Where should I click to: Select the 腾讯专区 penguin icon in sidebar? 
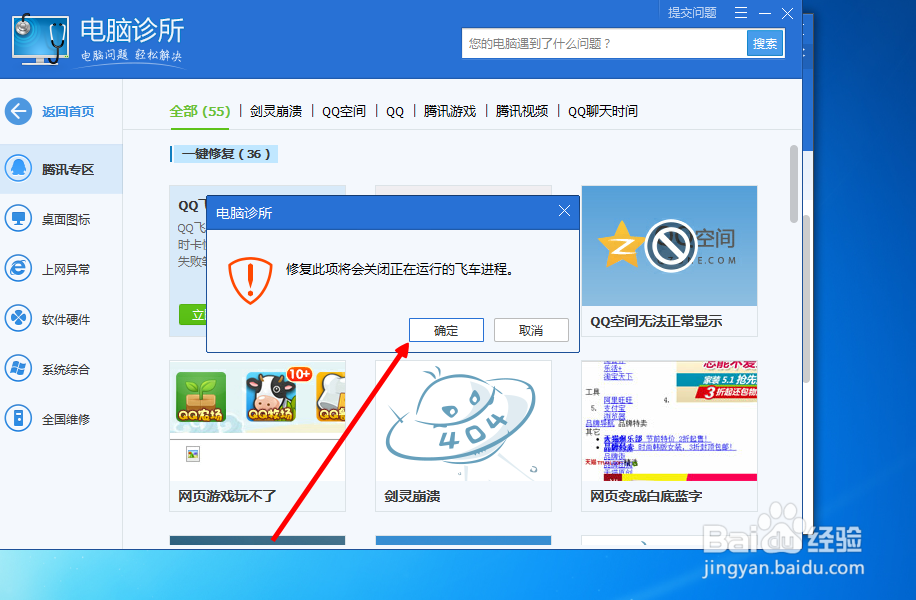point(19,169)
